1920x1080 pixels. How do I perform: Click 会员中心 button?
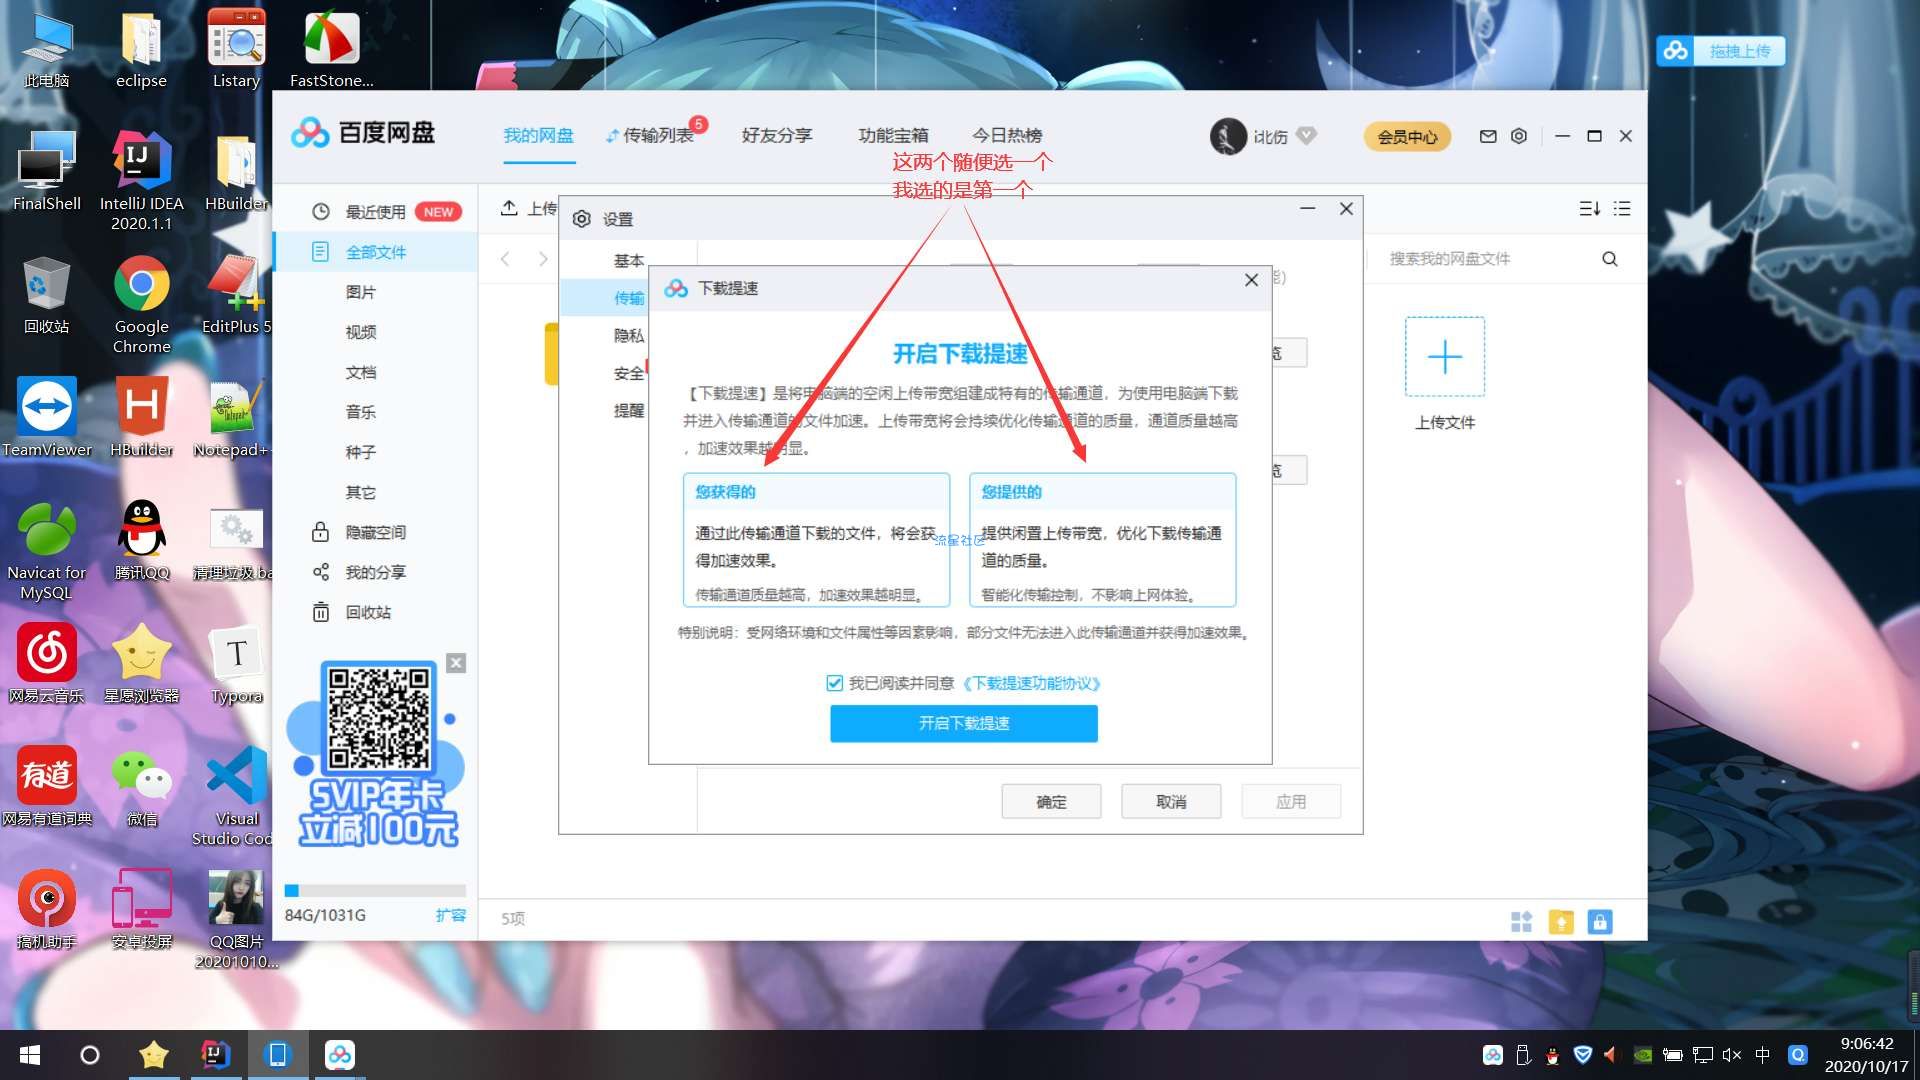click(x=1407, y=137)
